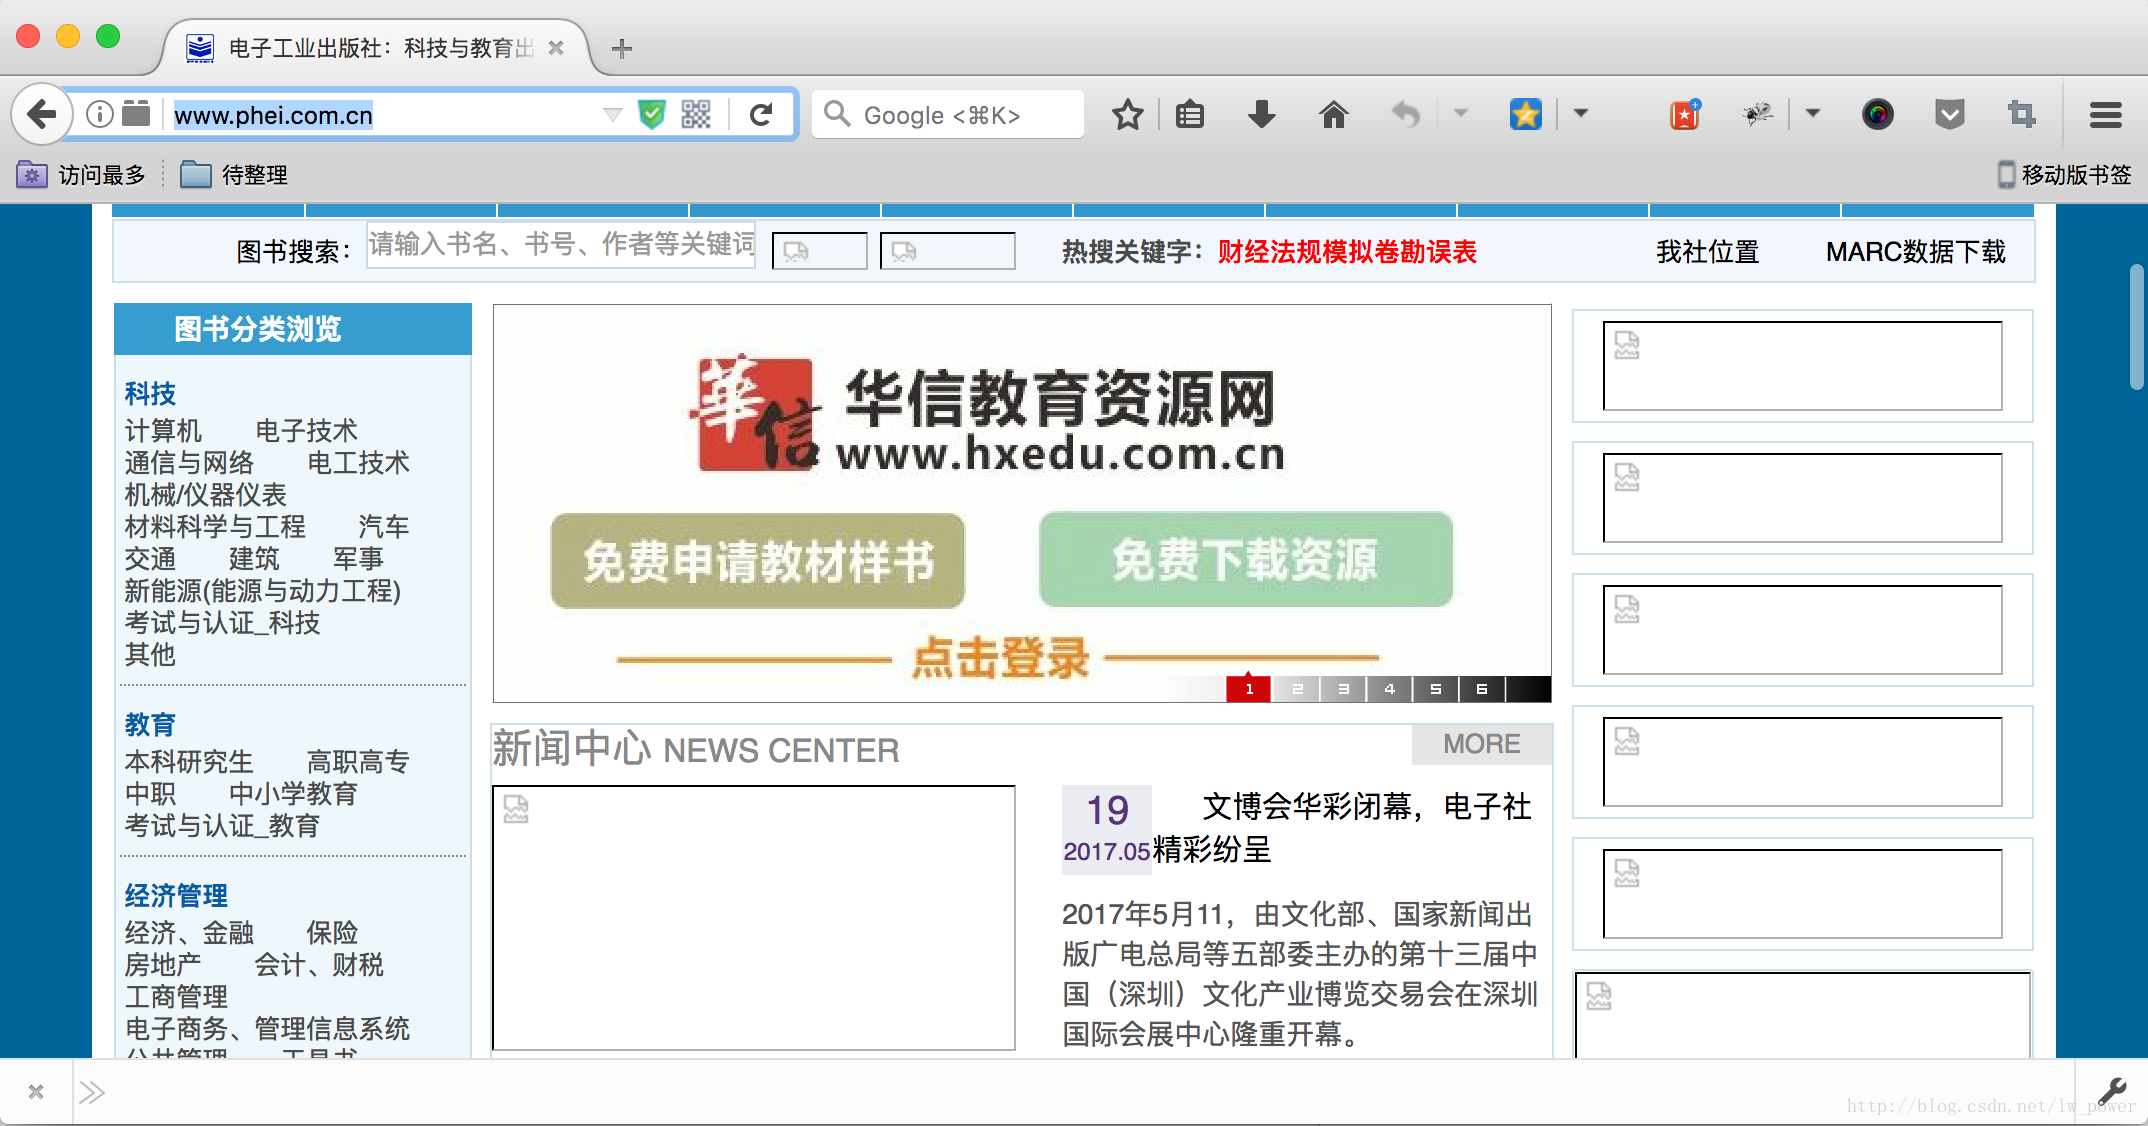Select banner slide number 6
2148x1126 pixels.
point(1482,689)
